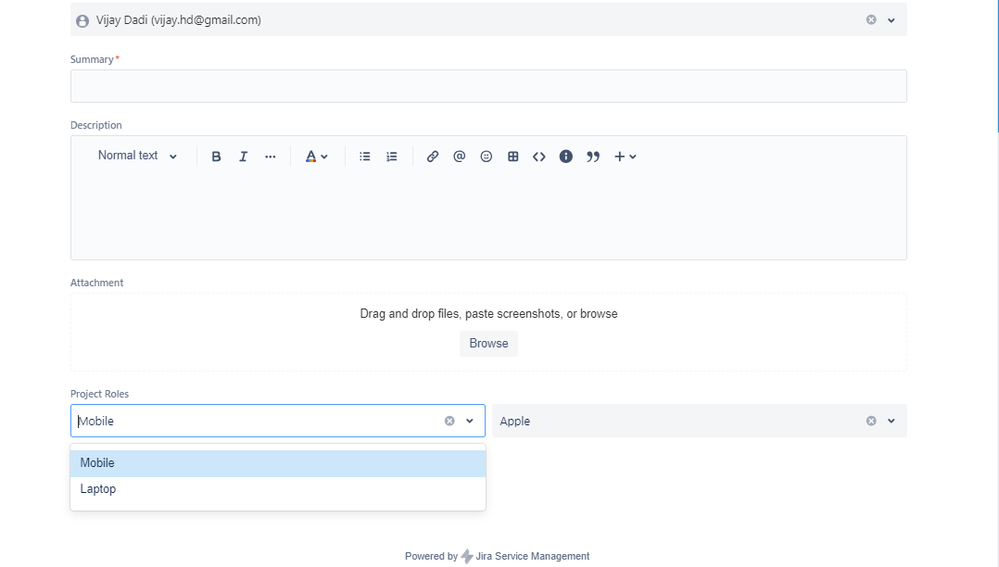This screenshot has width=999, height=567.
Task: Expand the Vijay Dadi user dropdown
Action: click(891, 20)
